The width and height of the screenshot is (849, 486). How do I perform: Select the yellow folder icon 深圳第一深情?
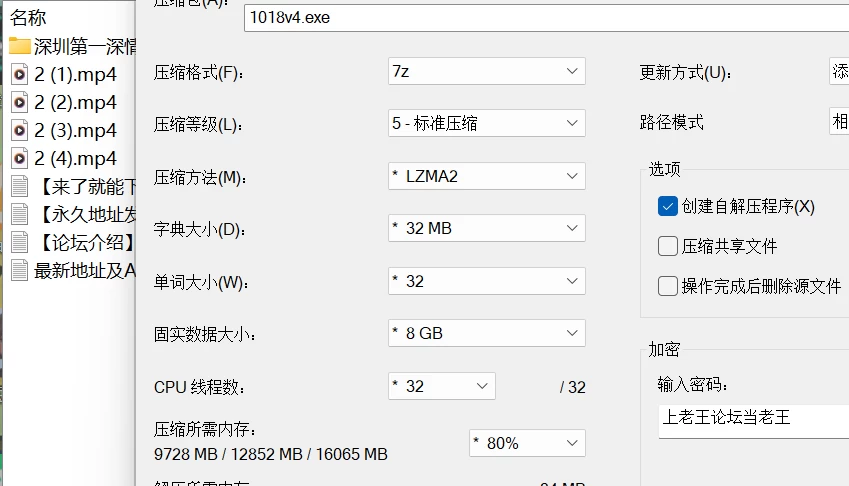(19, 46)
